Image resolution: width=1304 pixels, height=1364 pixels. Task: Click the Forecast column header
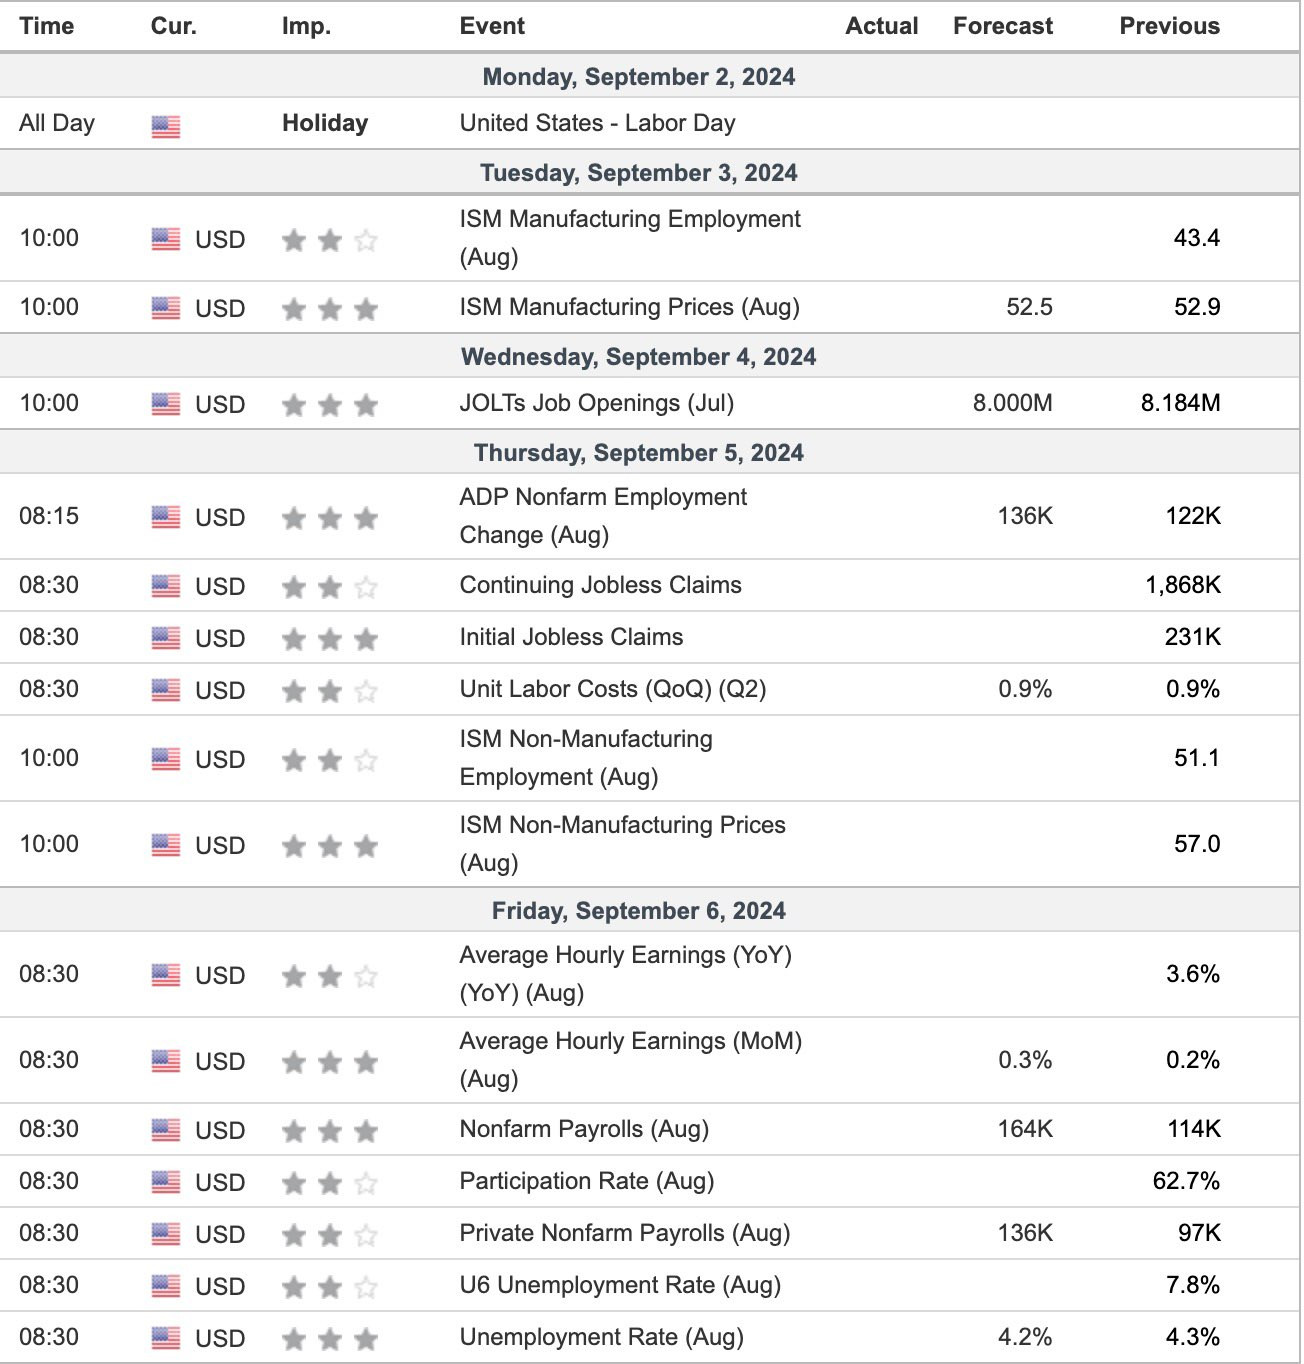[x=1003, y=26]
